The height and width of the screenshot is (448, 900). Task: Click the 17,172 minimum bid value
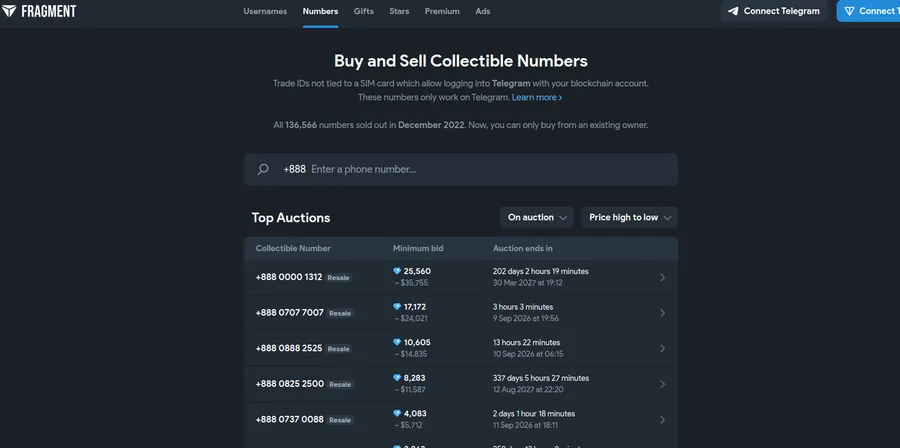pyautogui.click(x=415, y=307)
